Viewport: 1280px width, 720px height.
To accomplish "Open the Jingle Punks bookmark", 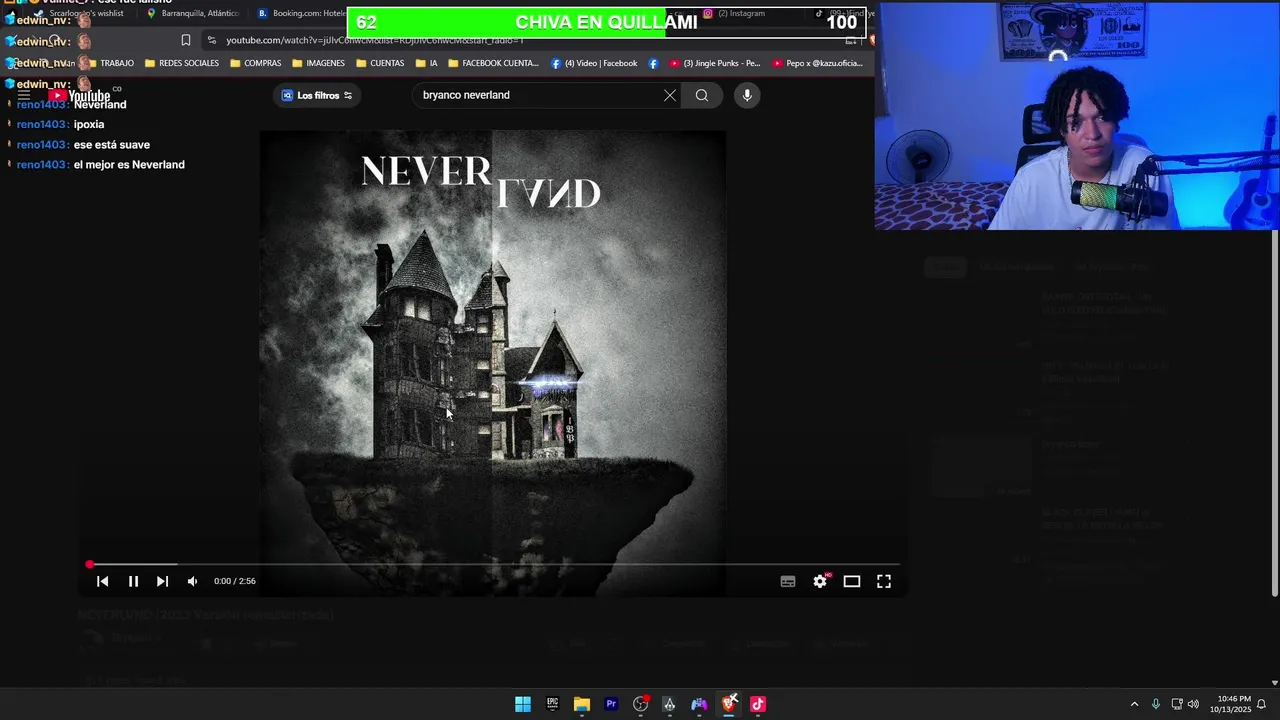I will coord(714,63).
